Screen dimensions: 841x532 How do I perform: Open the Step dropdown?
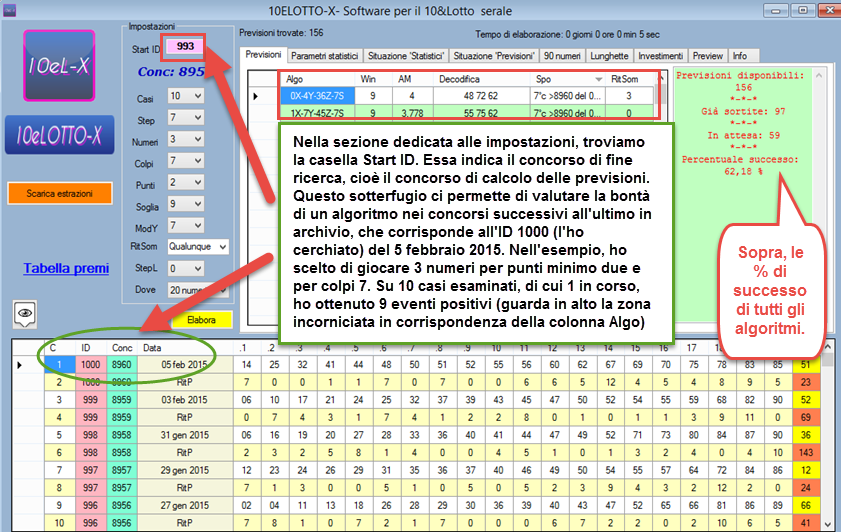[186, 118]
